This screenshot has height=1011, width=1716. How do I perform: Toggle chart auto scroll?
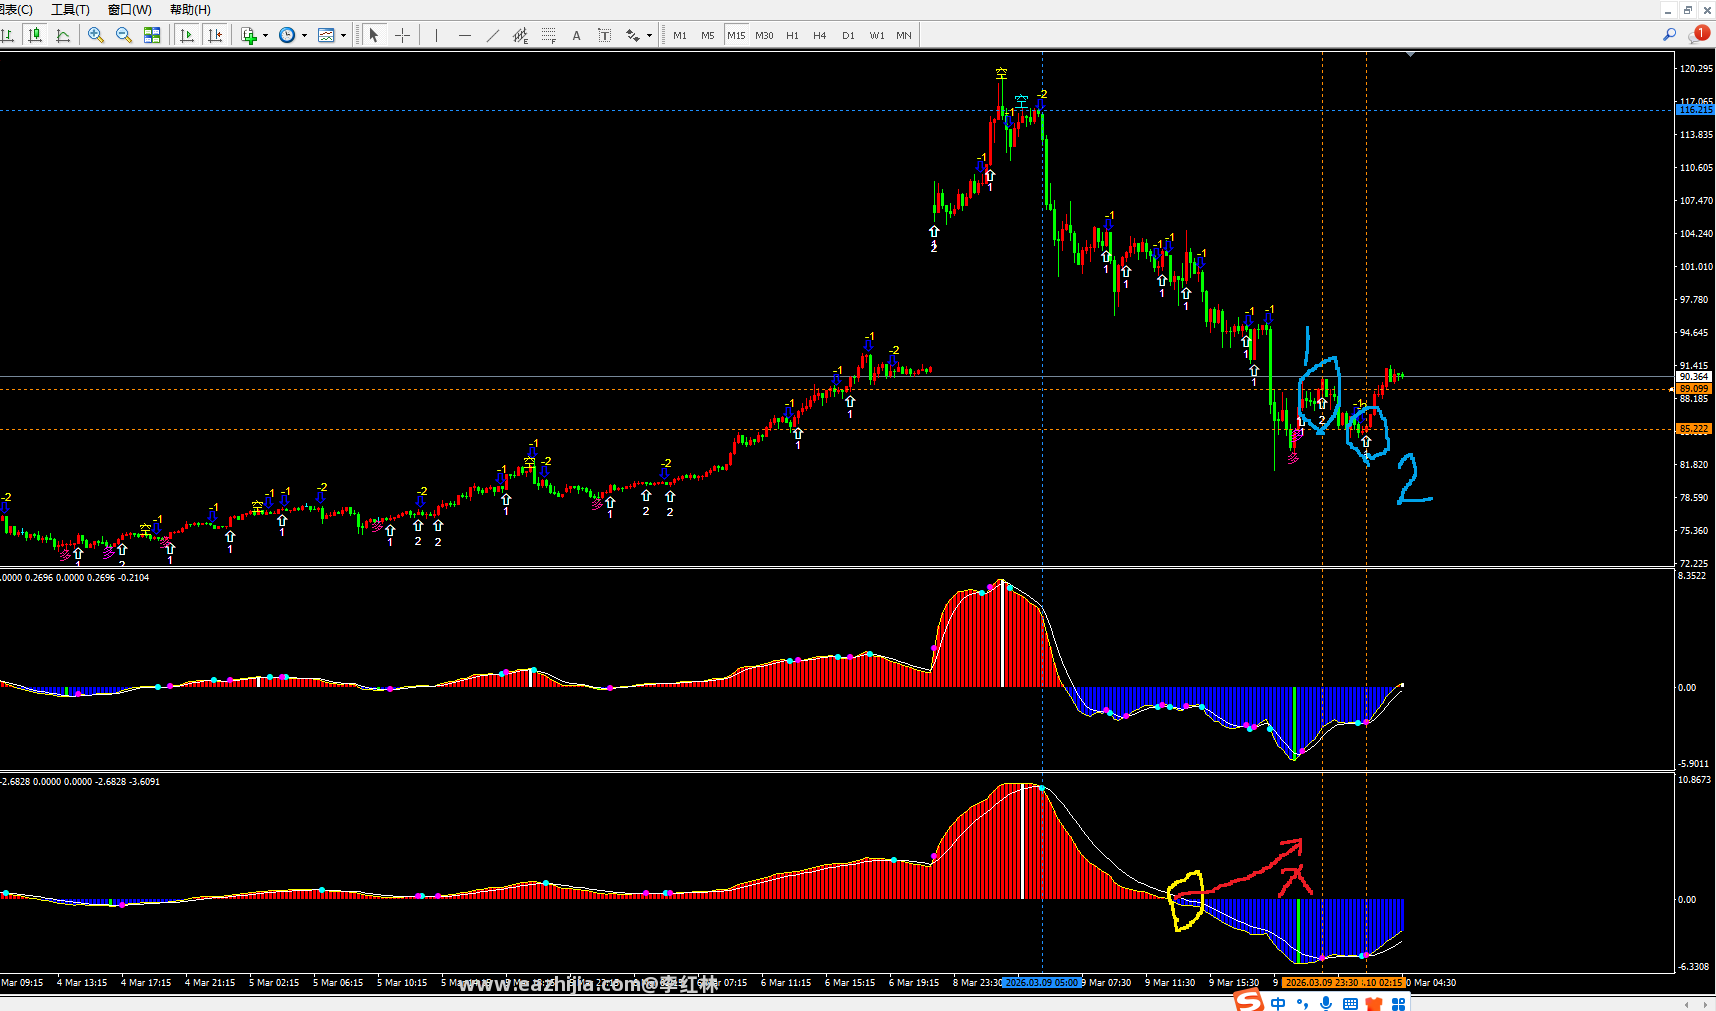pyautogui.click(x=187, y=35)
